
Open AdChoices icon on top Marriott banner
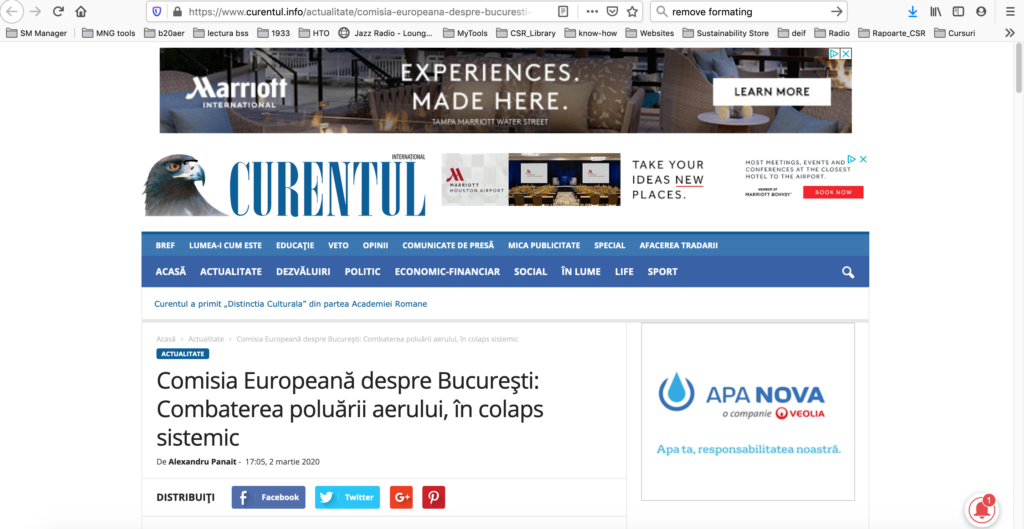tap(835, 54)
